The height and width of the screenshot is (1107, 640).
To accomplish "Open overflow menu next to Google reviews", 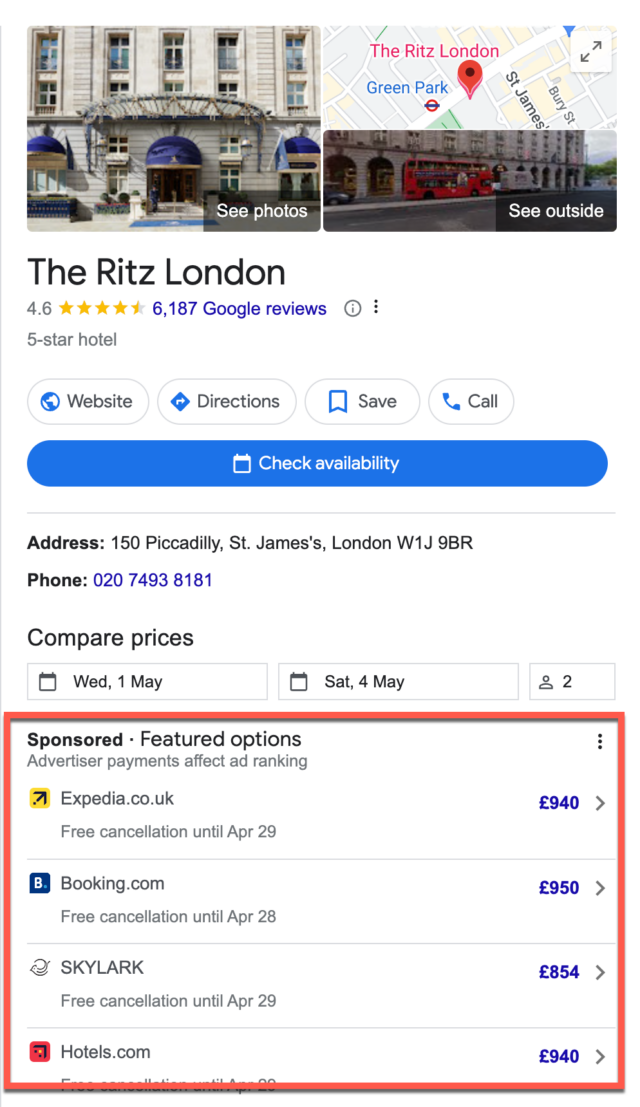I will click(x=376, y=307).
